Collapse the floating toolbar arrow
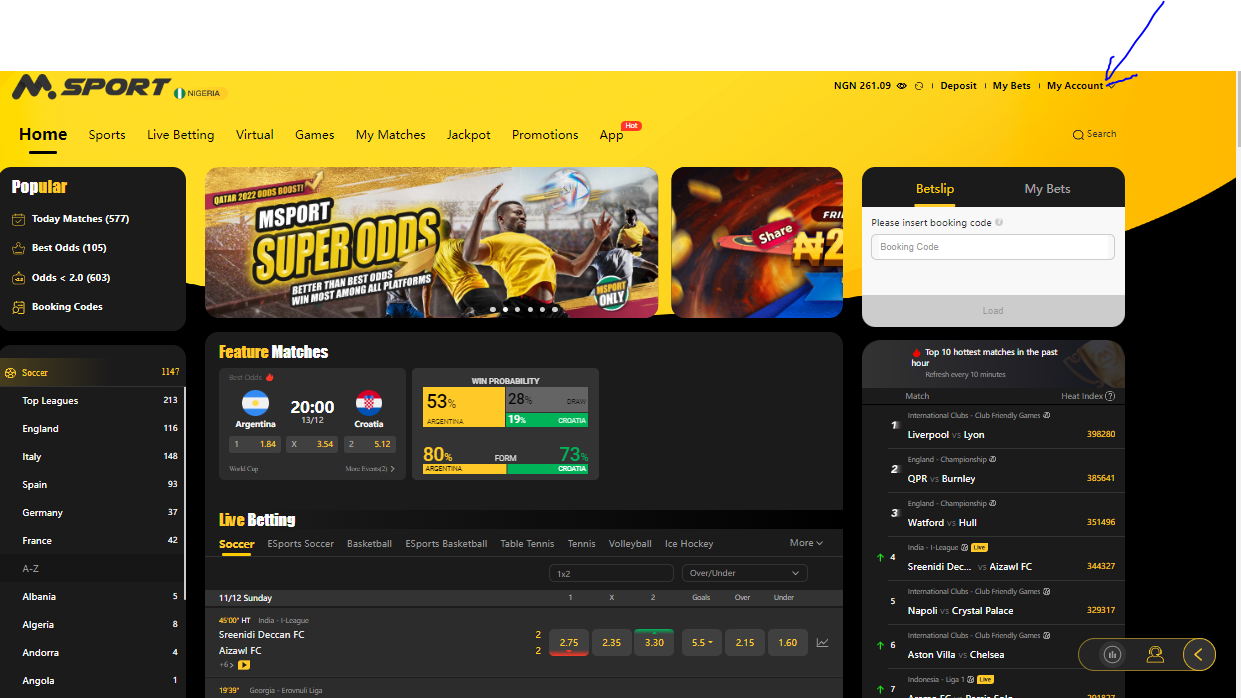The width and height of the screenshot is (1241, 698). 1199,655
